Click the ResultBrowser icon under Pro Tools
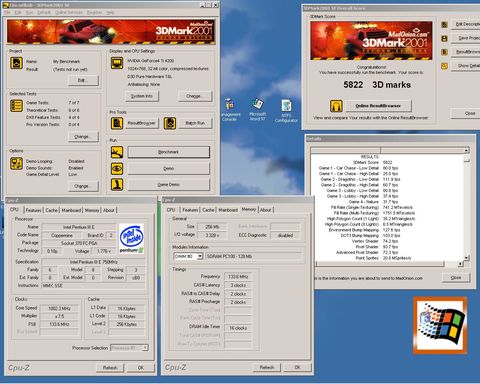Viewport: 480px width, 384px height. tap(117, 123)
